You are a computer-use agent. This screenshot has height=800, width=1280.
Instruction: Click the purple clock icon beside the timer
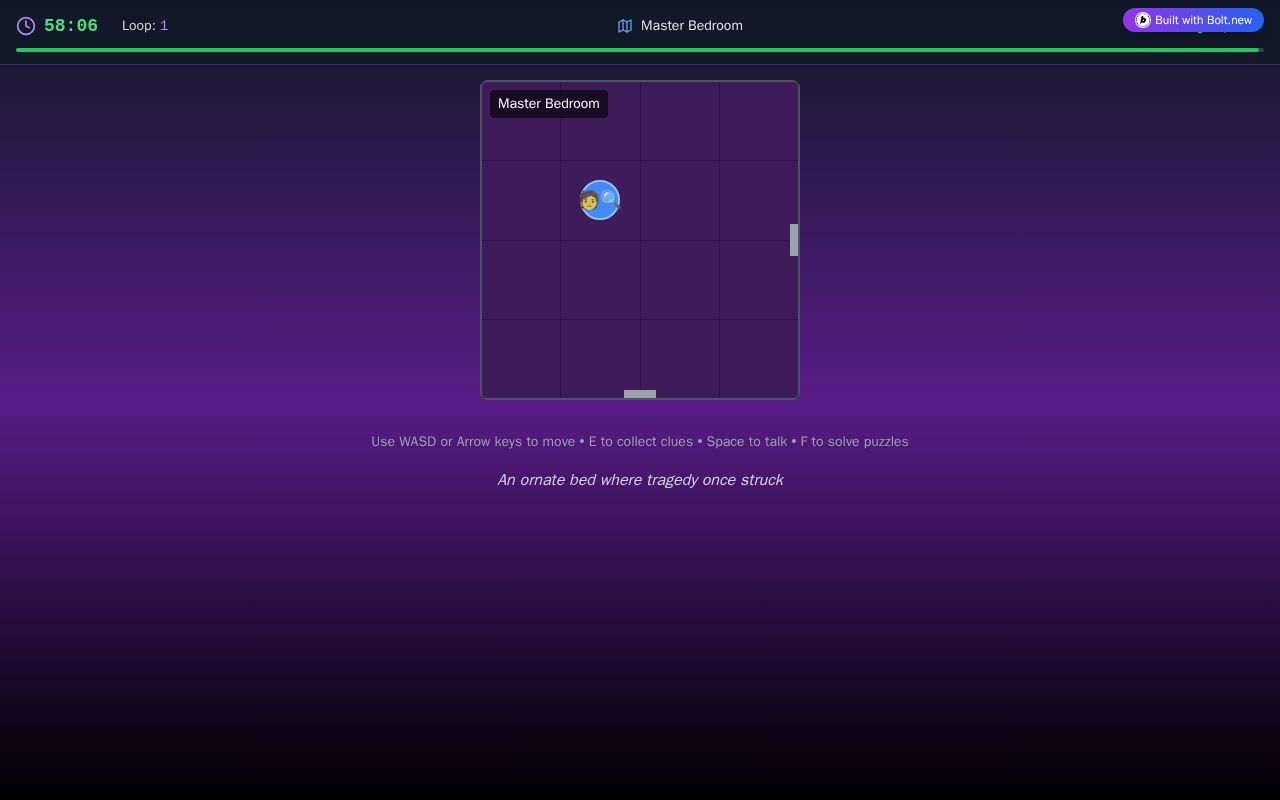pyautogui.click(x=26, y=26)
